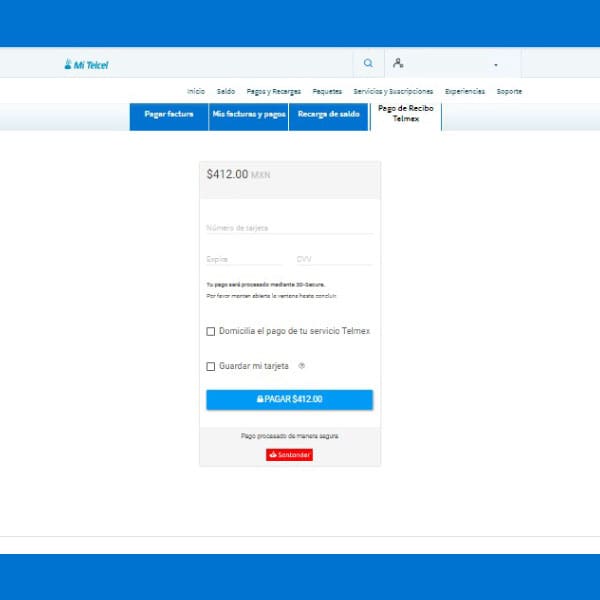This screenshot has height=600, width=600.
Task: Click the Mi Telcel logo
Action: click(86, 64)
